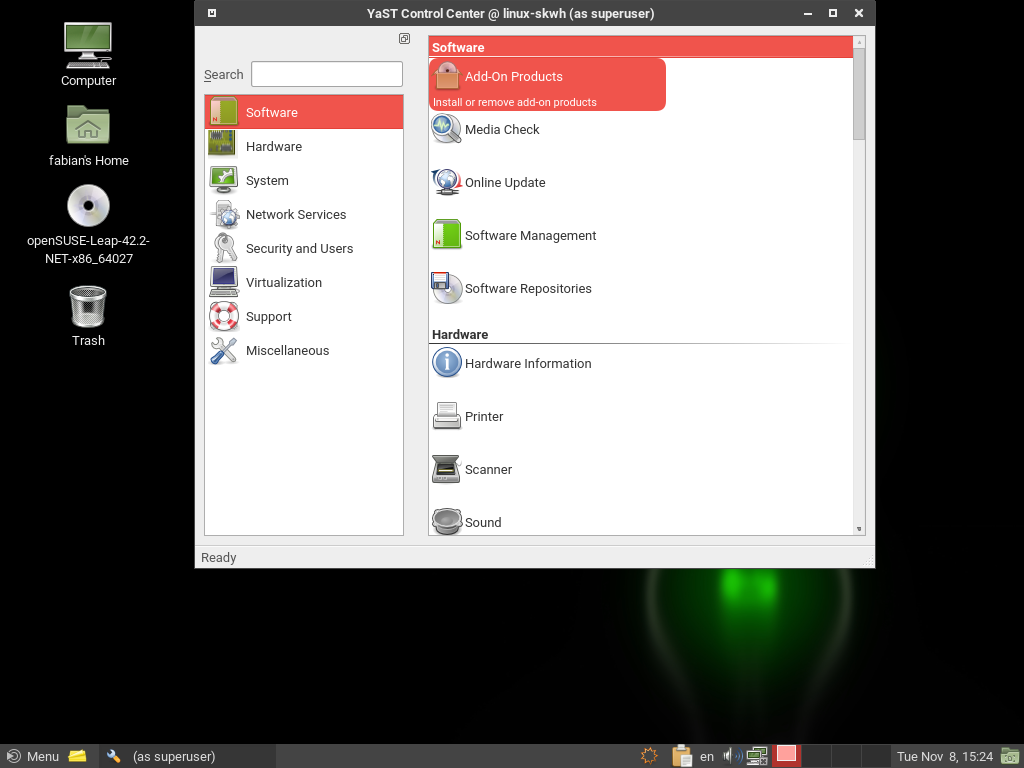Select Miscellaneous category in sidebar

pyautogui.click(x=287, y=351)
